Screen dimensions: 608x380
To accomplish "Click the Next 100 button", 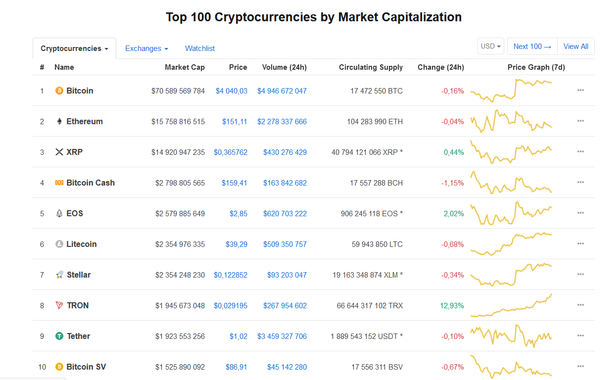I will [532, 46].
